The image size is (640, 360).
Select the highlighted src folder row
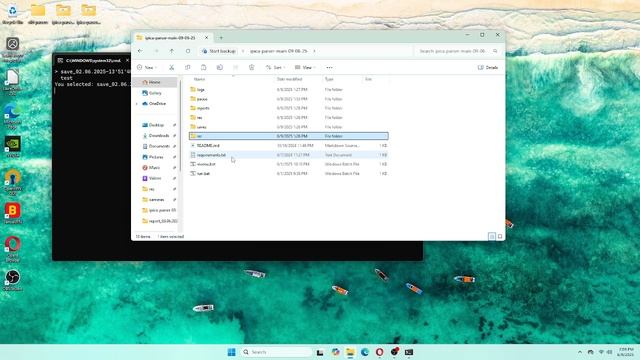pos(289,136)
